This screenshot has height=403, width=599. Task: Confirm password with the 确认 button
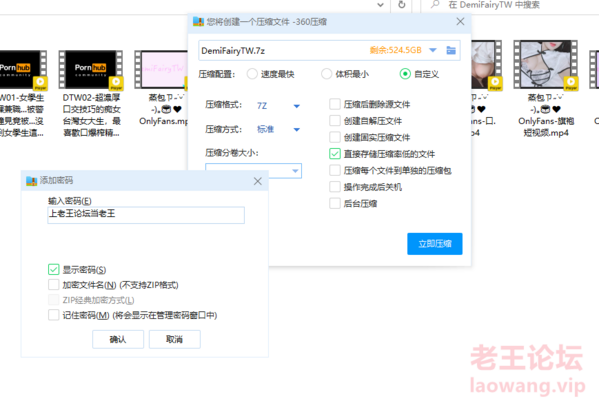[118, 339]
